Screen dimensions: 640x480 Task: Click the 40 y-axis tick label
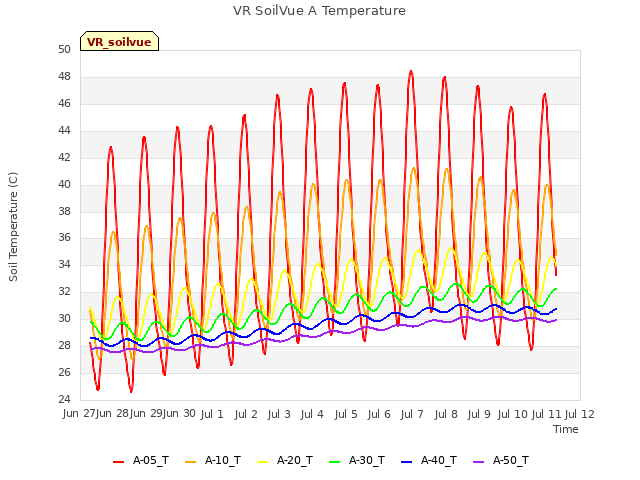click(64, 184)
